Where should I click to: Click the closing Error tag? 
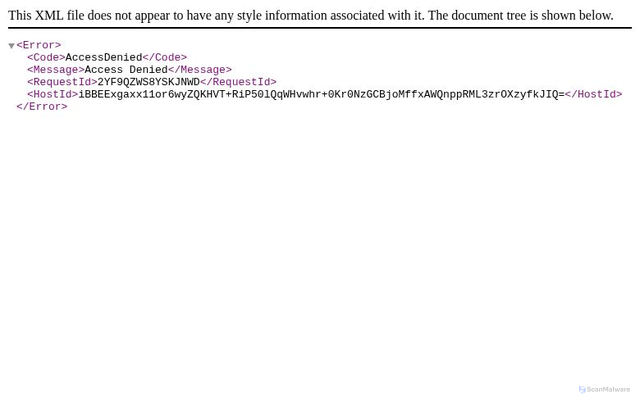pos(41,106)
